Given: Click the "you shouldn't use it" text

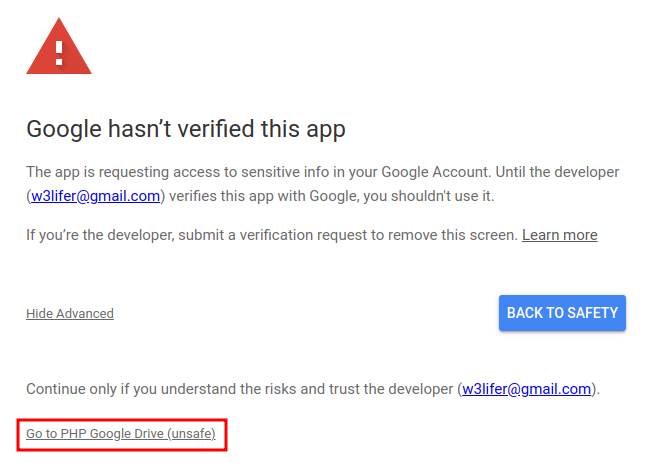Looking at the screenshot, I should point(430,196).
